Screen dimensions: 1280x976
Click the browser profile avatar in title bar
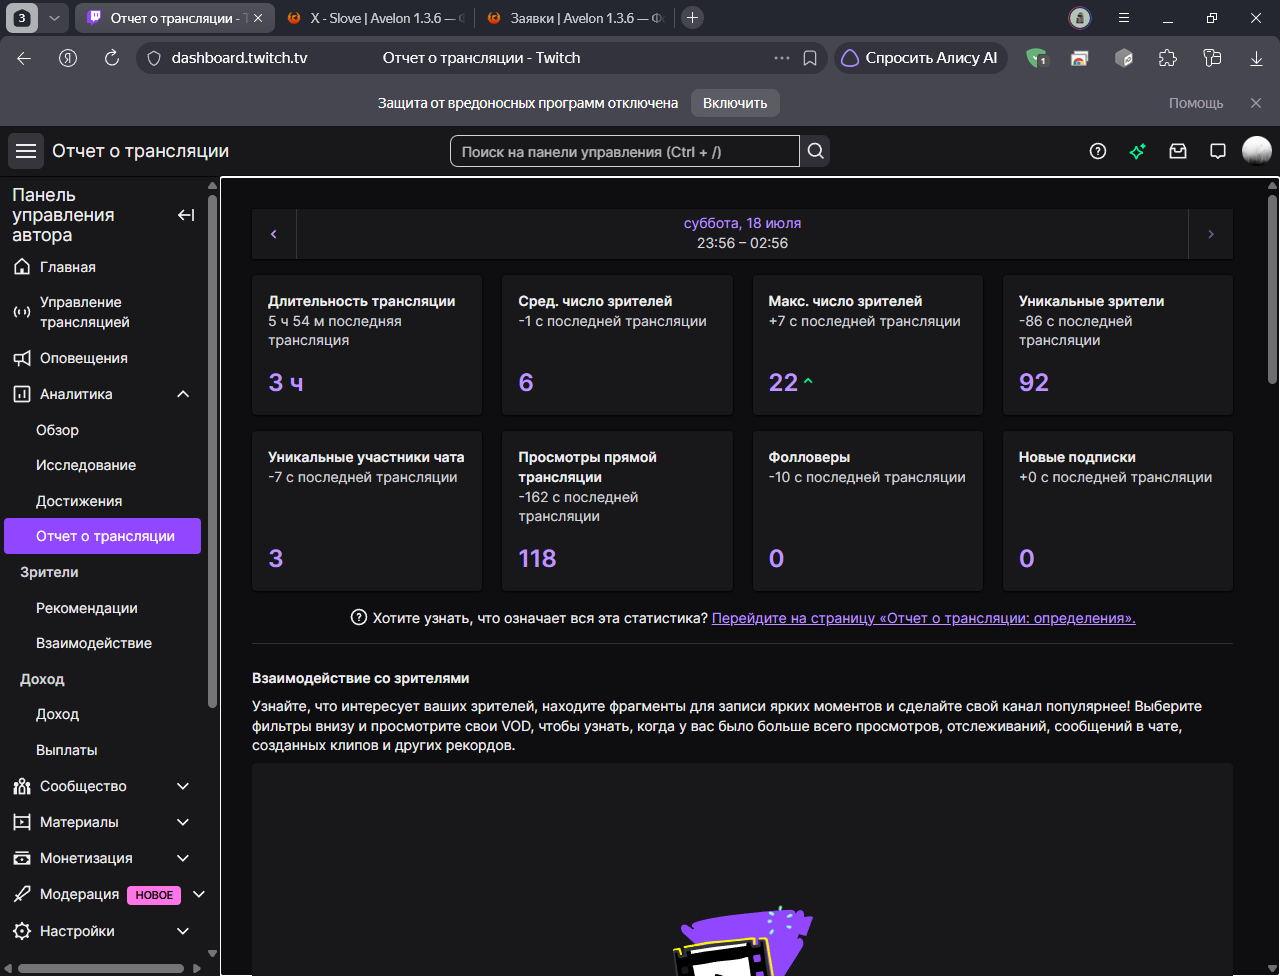[1079, 18]
